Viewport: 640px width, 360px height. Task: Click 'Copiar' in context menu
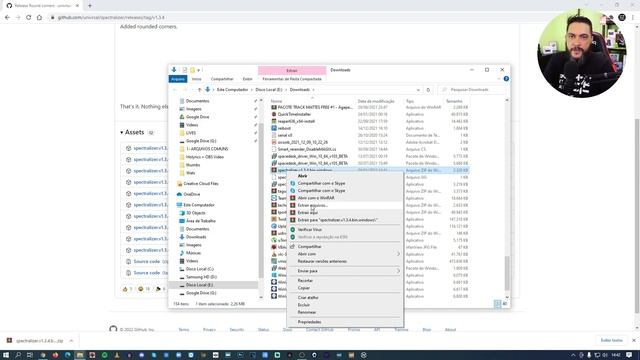click(x=304, y=288)
